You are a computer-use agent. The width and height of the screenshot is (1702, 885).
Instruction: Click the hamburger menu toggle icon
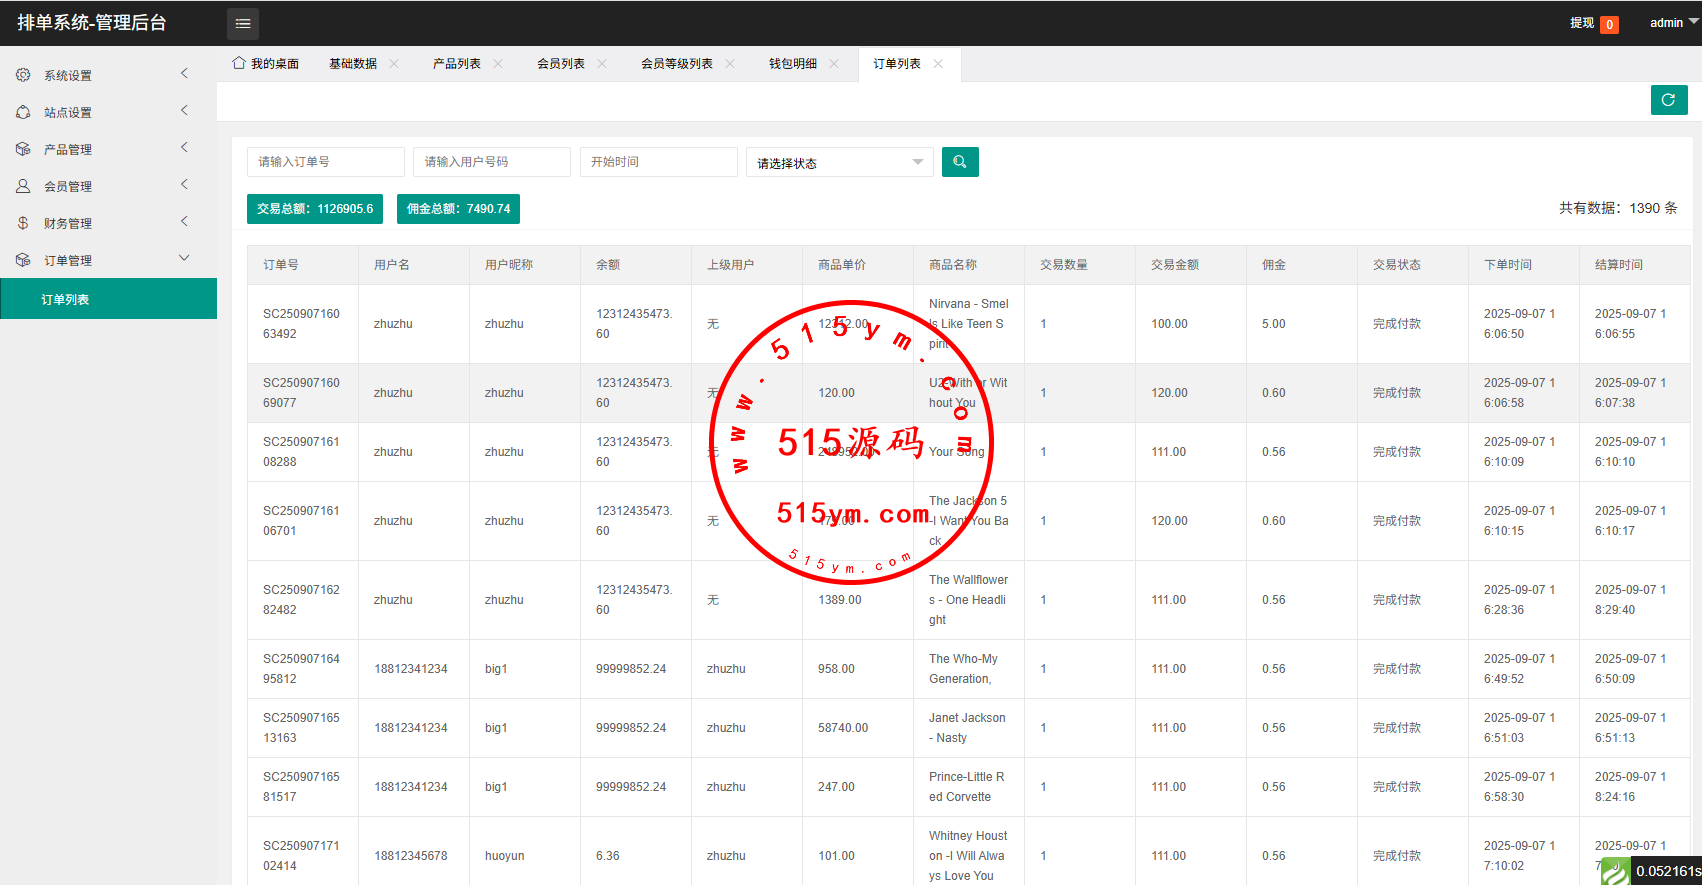(x=243, y=23)
